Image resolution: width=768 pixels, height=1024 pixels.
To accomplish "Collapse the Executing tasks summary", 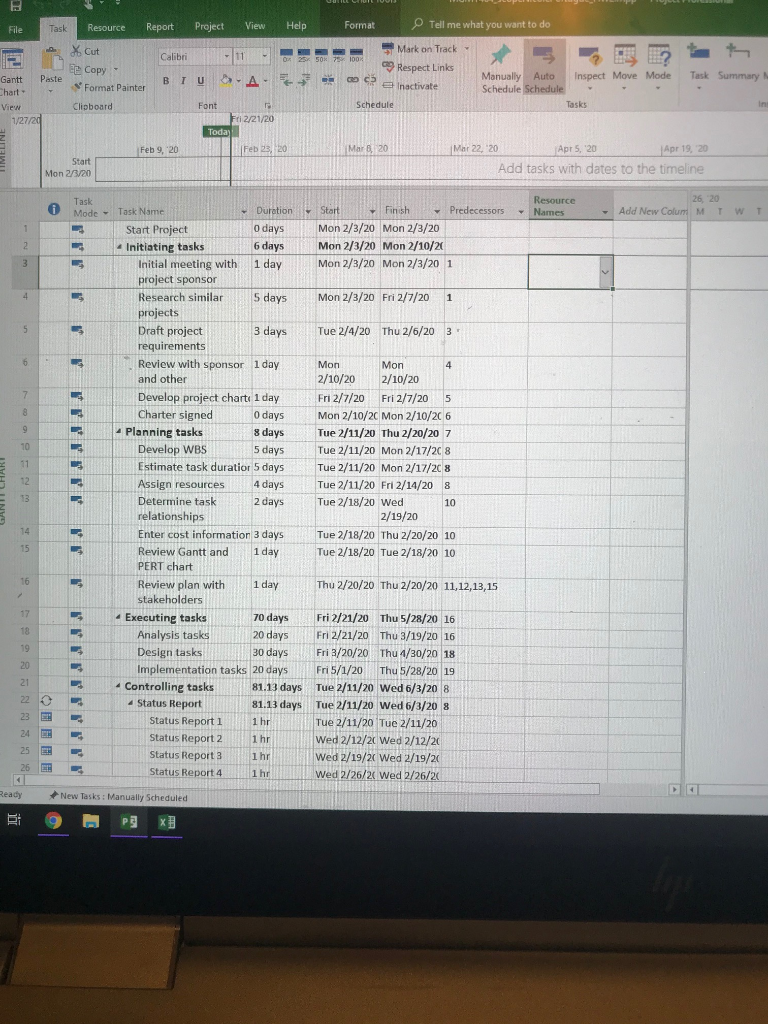I will pos(118,617).
